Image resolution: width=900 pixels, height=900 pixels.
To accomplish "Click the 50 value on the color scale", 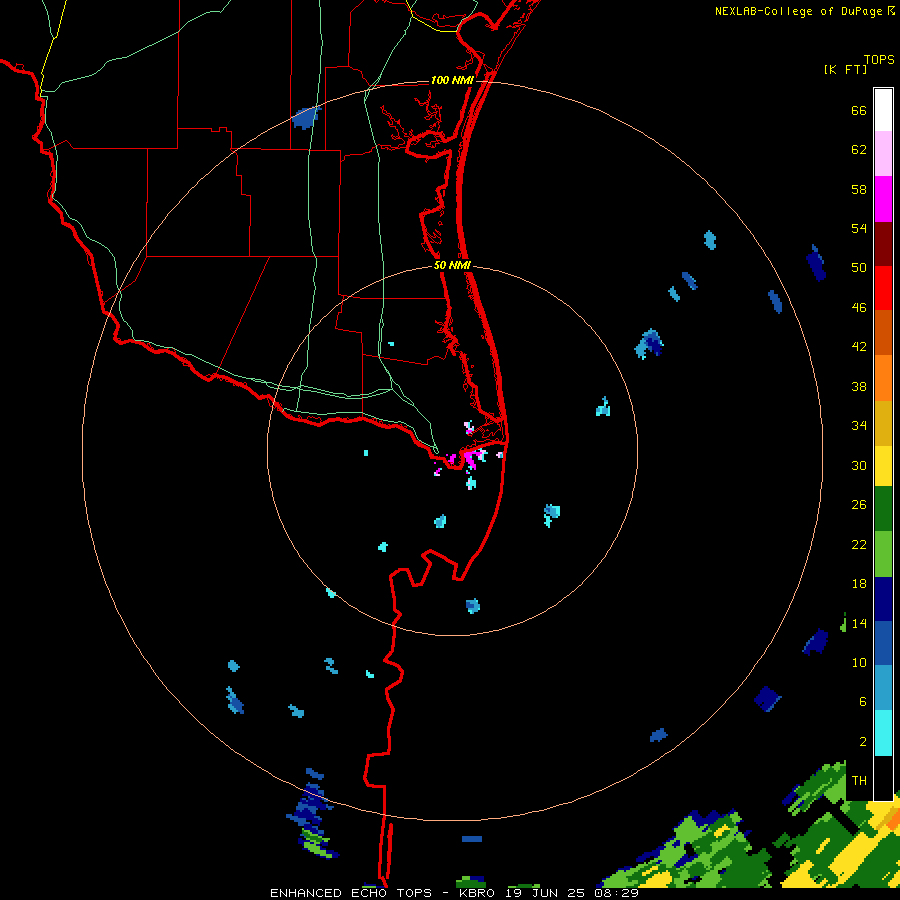I will tap(859, 268).
